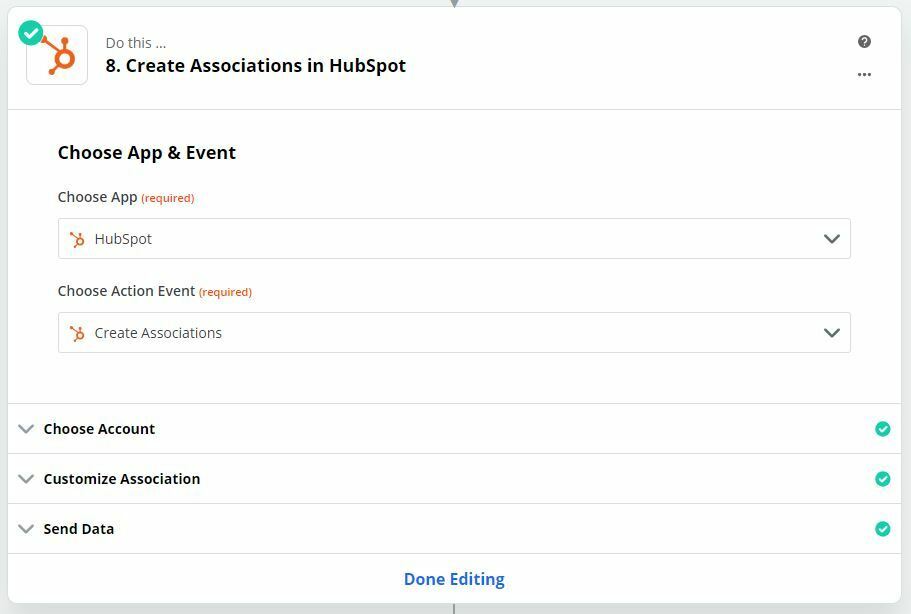This screenshot has height=614, width=911.
Task: Click Choose Account green status checkmark
Action: coord(883,429)
